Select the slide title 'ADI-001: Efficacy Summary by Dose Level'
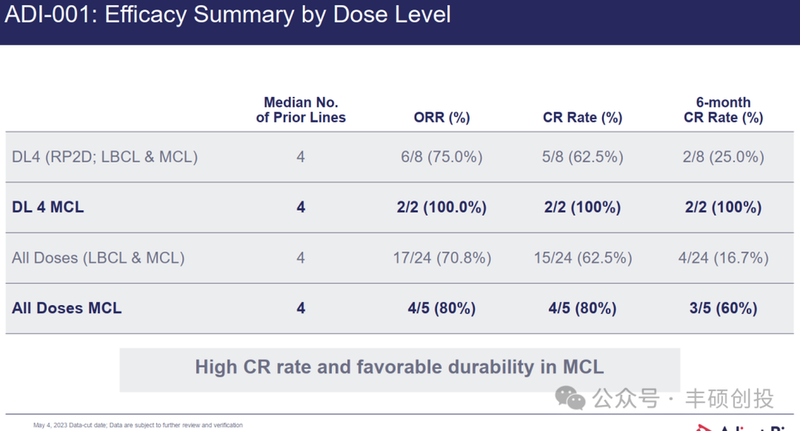Viewport: 800px width, 431px height. (229, 16)
